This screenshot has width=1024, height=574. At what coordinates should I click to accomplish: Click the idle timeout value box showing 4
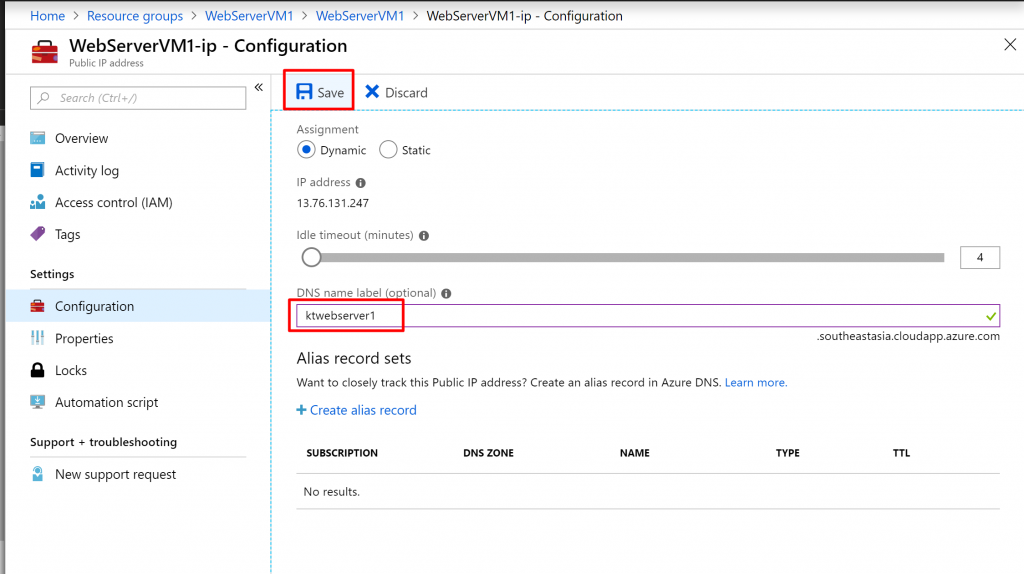click(980, 257)
